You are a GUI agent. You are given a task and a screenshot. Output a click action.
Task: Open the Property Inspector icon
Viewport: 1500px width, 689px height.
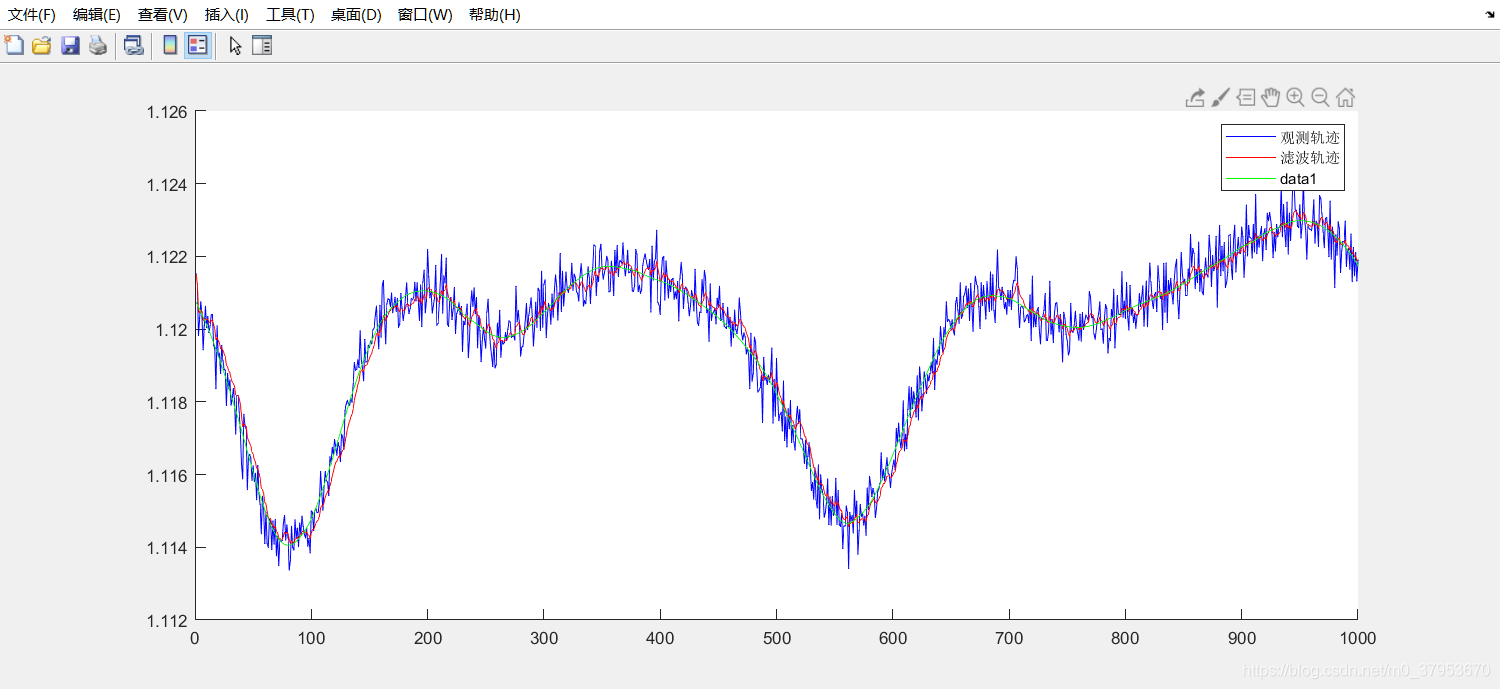coord(262,45)
